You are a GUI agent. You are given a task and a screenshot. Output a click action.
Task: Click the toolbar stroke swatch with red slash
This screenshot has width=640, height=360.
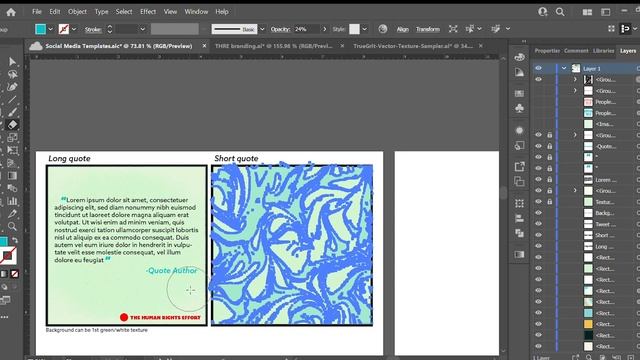click(7, 256)
